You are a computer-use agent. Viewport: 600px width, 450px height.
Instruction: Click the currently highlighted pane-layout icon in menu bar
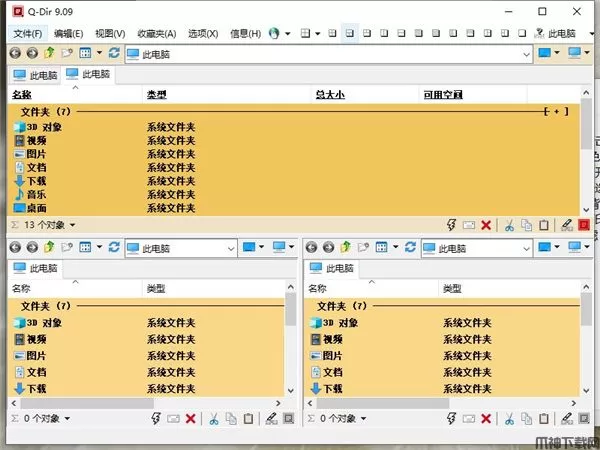pos(349,33)
